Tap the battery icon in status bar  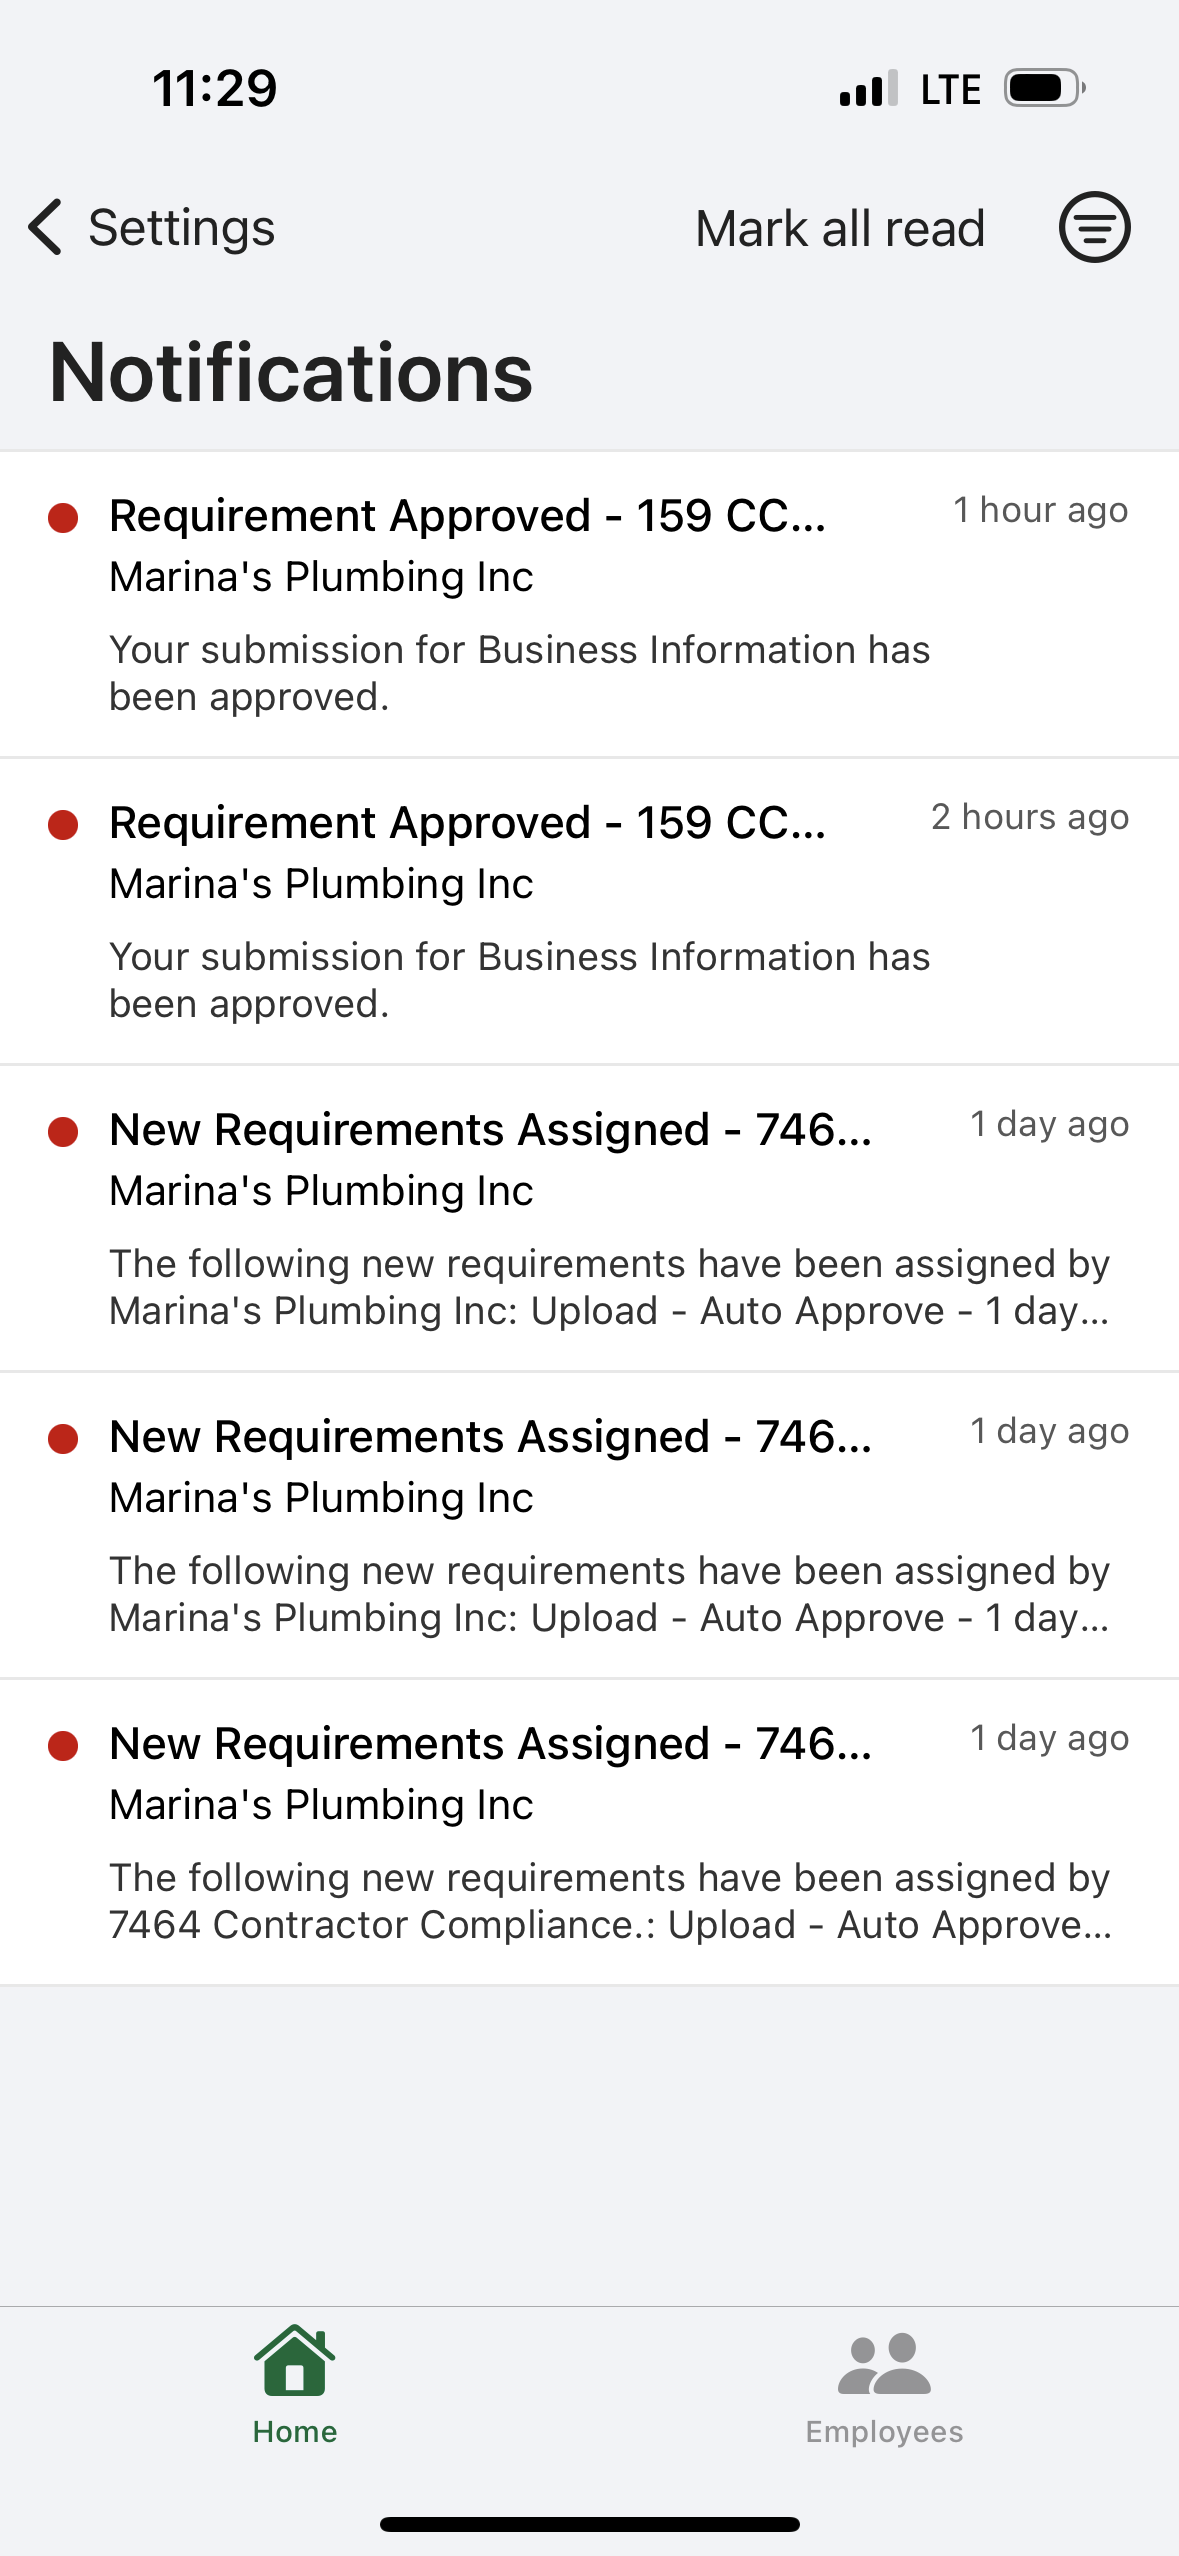point(1043,88)
